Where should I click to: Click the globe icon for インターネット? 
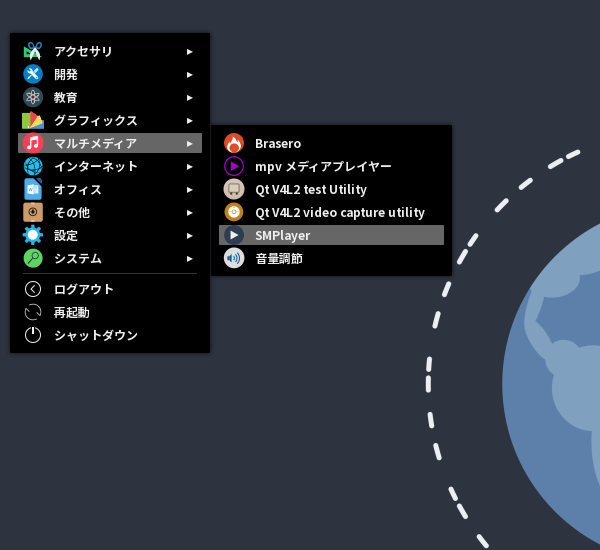coord(33,166)
